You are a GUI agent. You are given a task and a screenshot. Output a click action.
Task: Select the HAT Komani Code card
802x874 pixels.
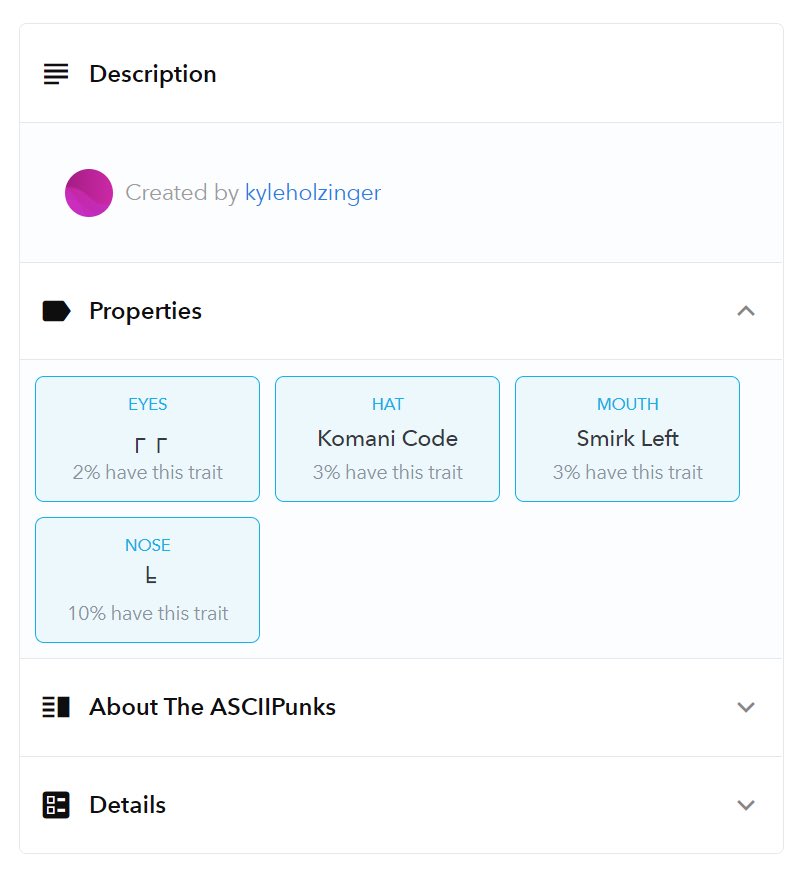387,439
